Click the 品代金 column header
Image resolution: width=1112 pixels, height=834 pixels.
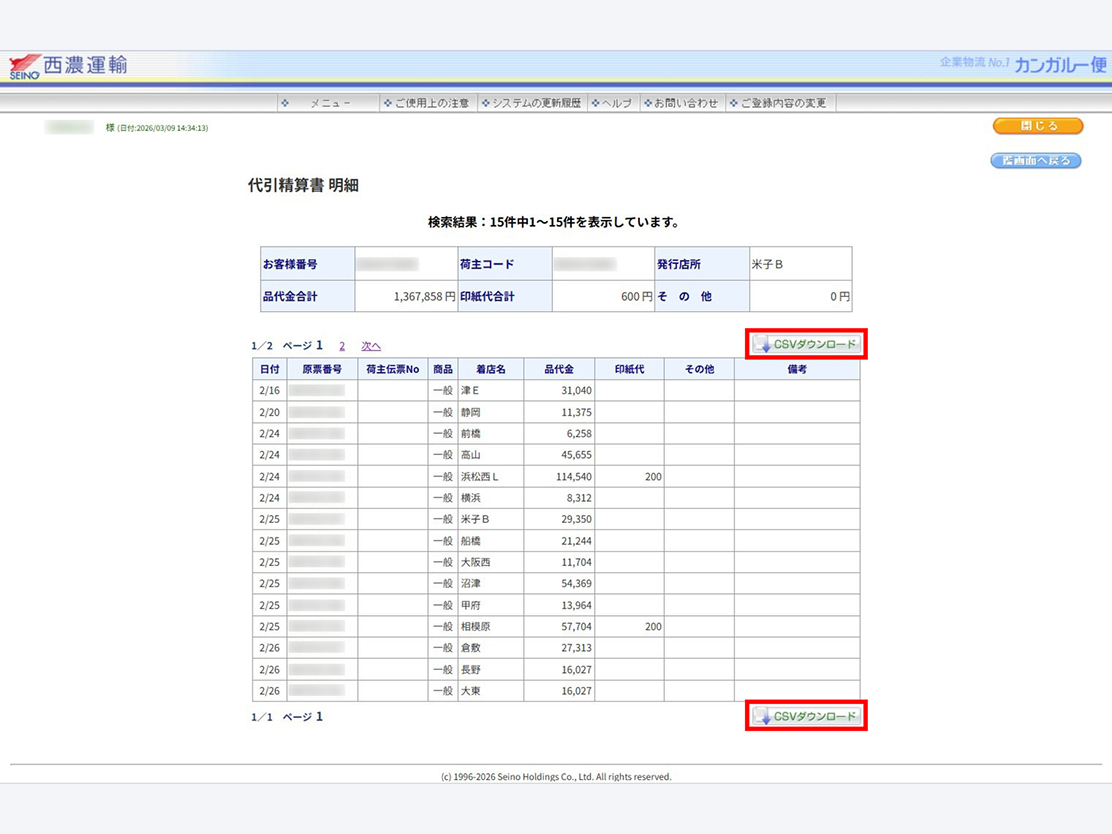559,369
